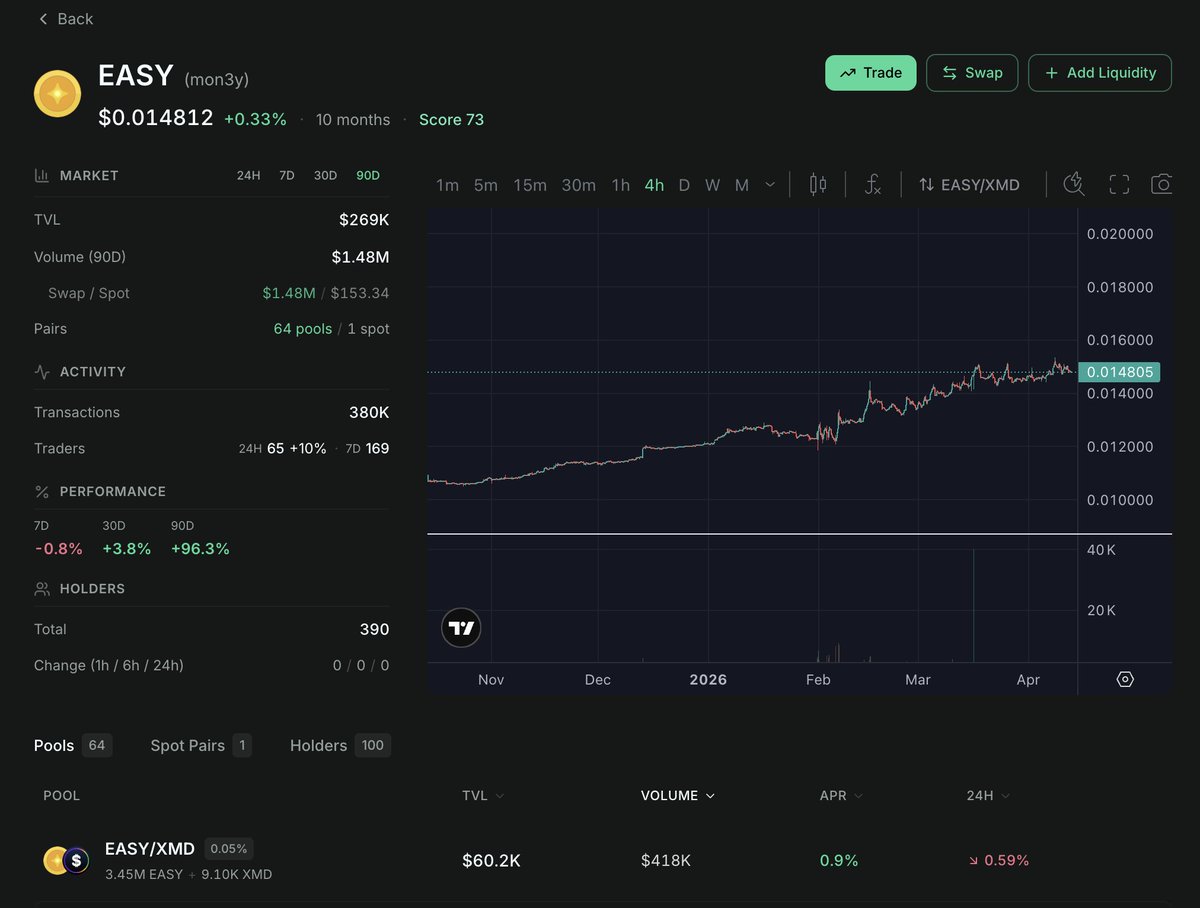Sort pools by APR column
The width and height of the screenshot is (1200, 908).
(x=840, y=796)
